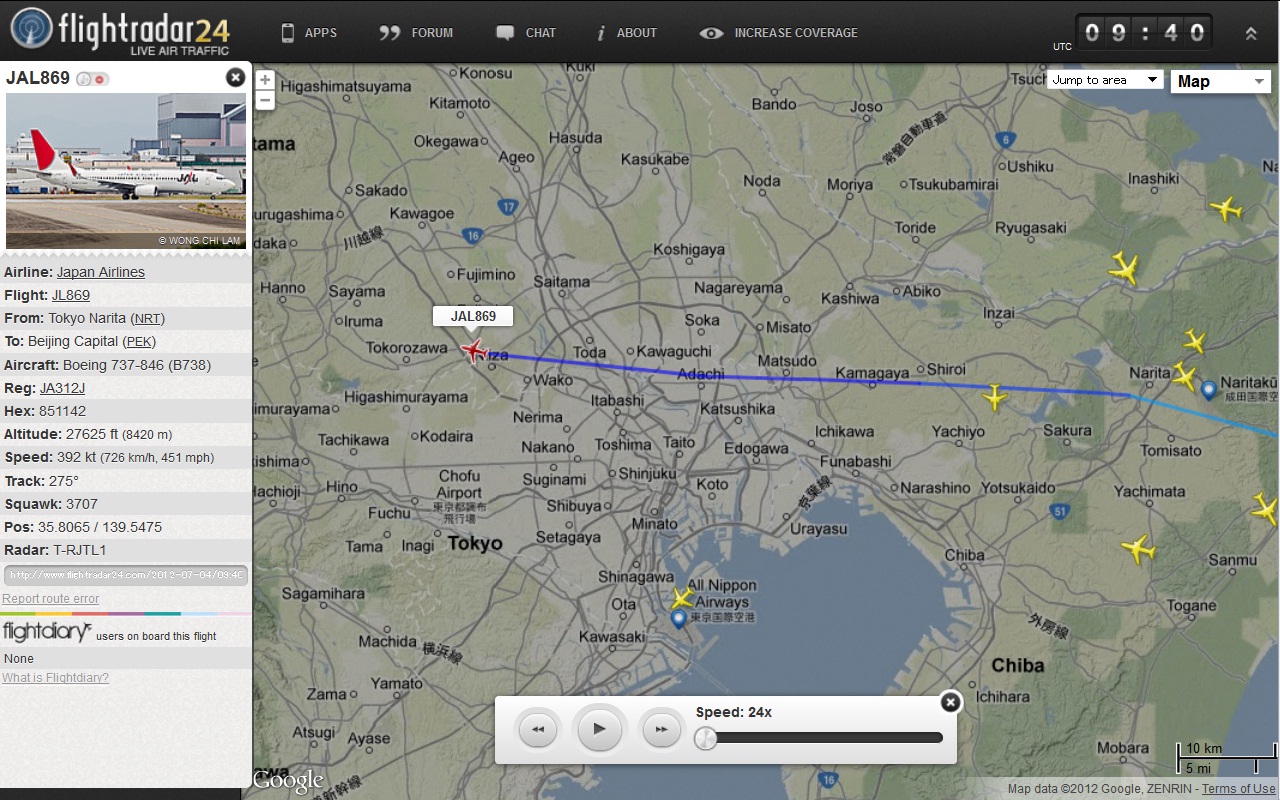The image size is (1280, 800).
Task: Click the Report route error link
Action: pos(51,599)
